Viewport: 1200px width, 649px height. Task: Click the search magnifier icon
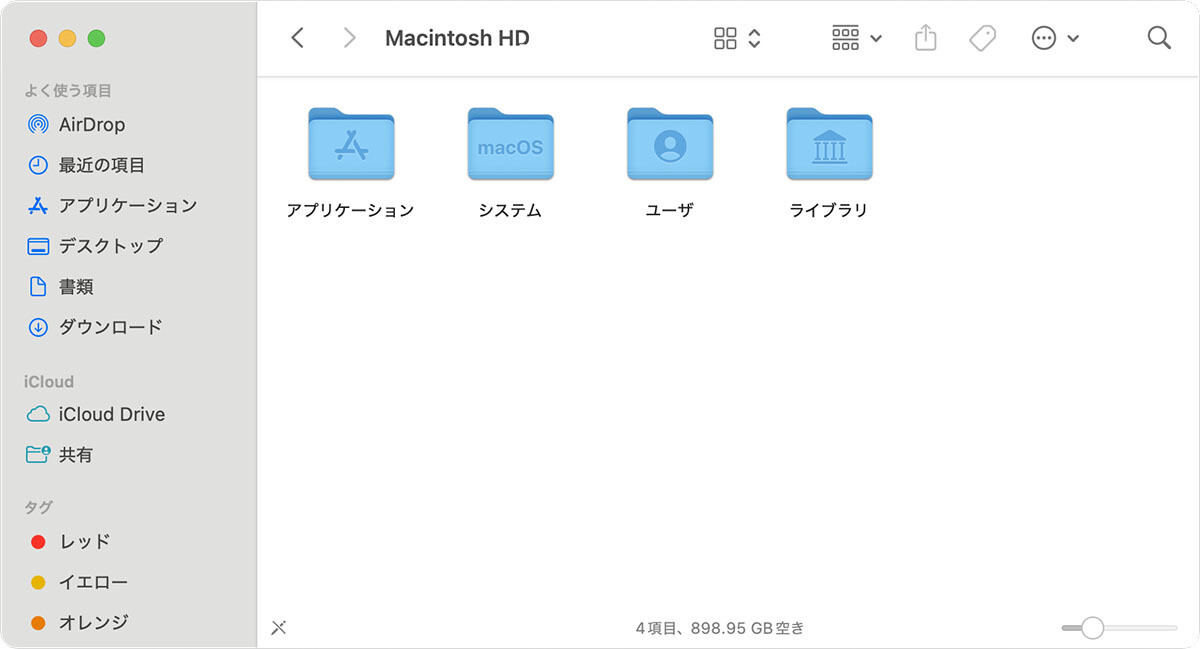point(1159,38)
